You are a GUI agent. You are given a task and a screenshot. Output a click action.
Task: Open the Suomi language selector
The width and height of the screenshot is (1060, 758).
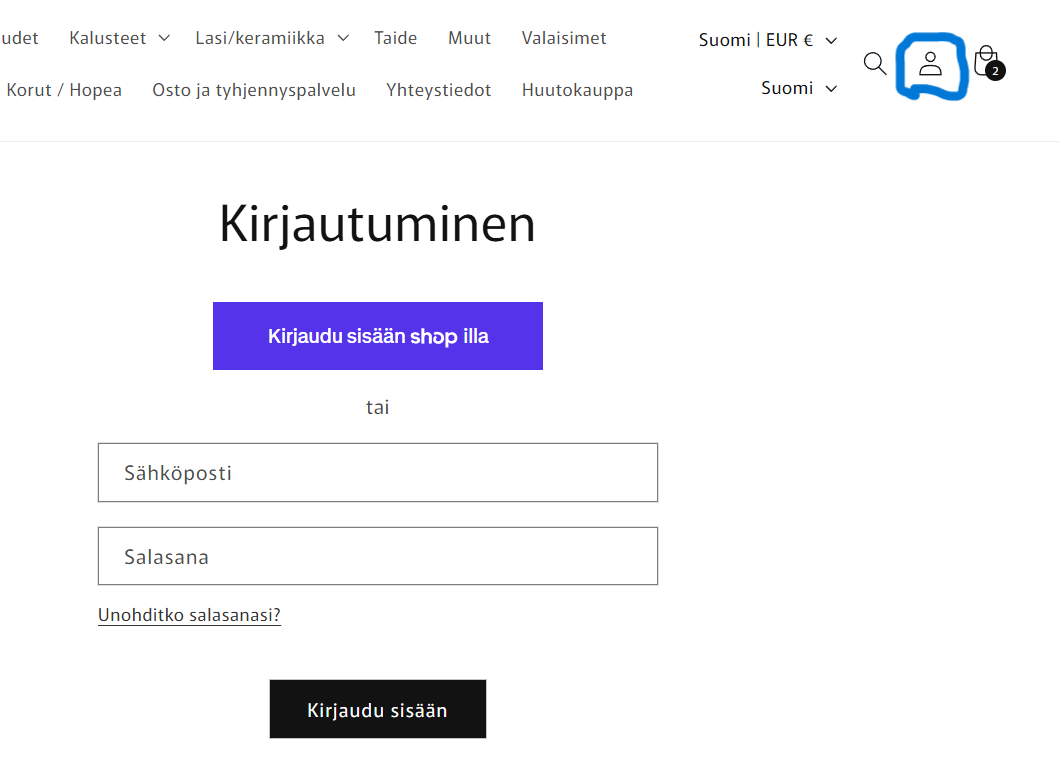(798, 88)
